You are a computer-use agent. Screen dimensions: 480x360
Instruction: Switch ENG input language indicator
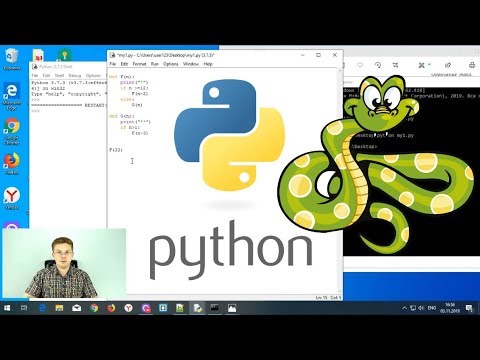point(432,308)
